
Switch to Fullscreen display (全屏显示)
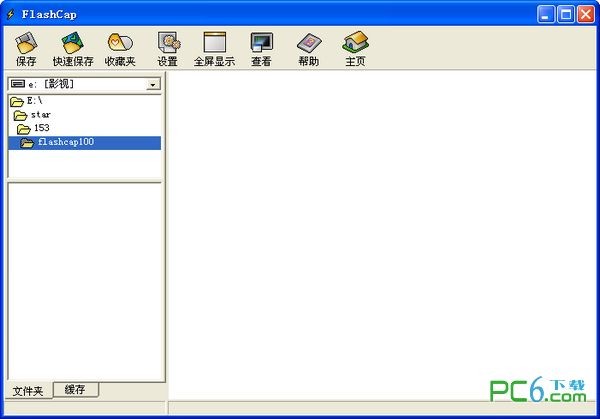(215, 42)
